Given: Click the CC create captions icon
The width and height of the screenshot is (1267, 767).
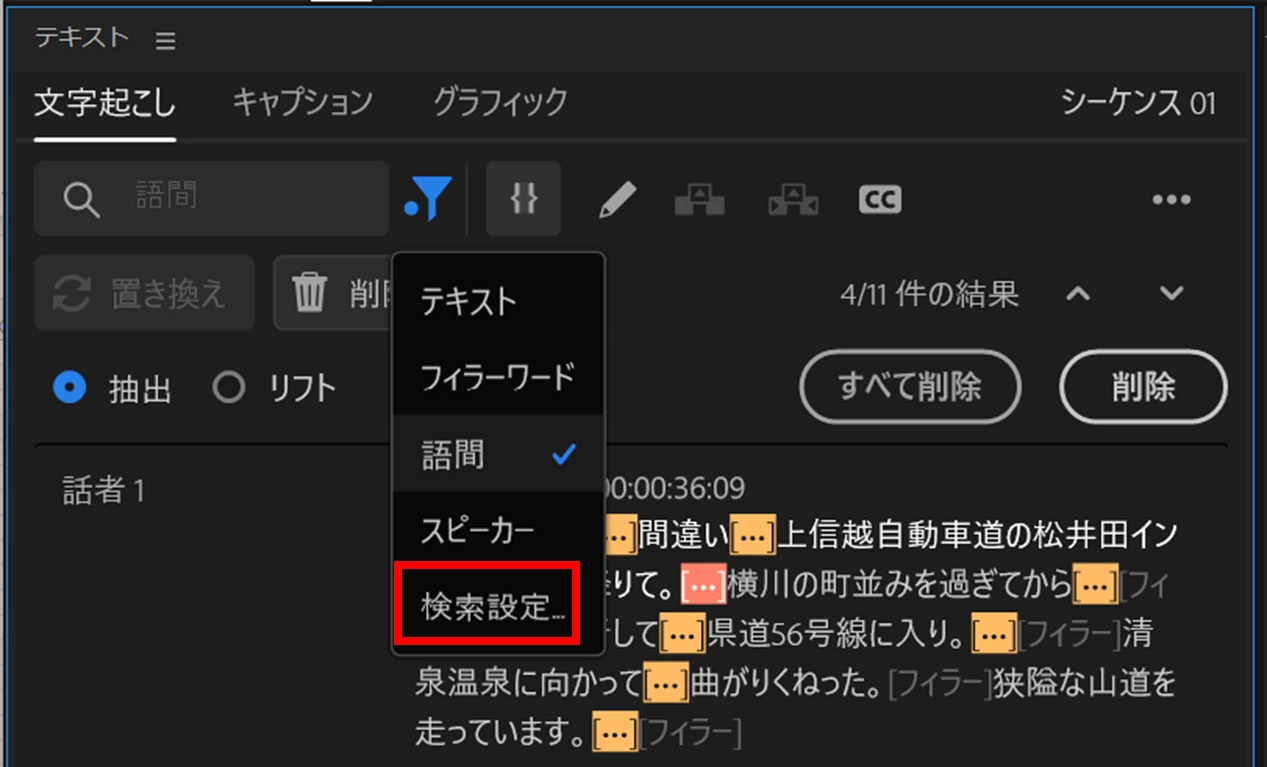Looking at the screenshot, I should [880, 199].
